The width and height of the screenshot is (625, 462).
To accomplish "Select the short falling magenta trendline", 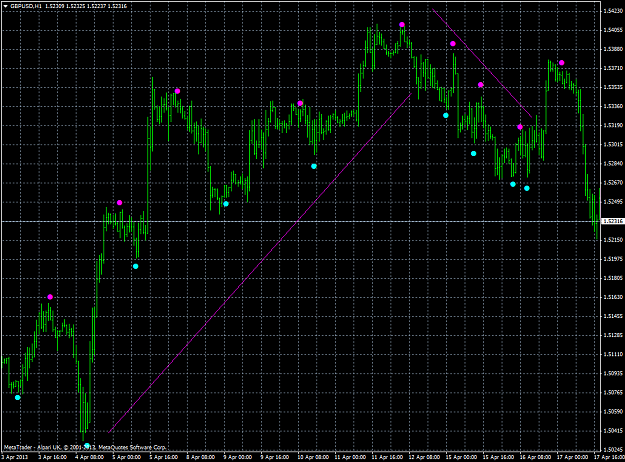I will click(482, 63).
